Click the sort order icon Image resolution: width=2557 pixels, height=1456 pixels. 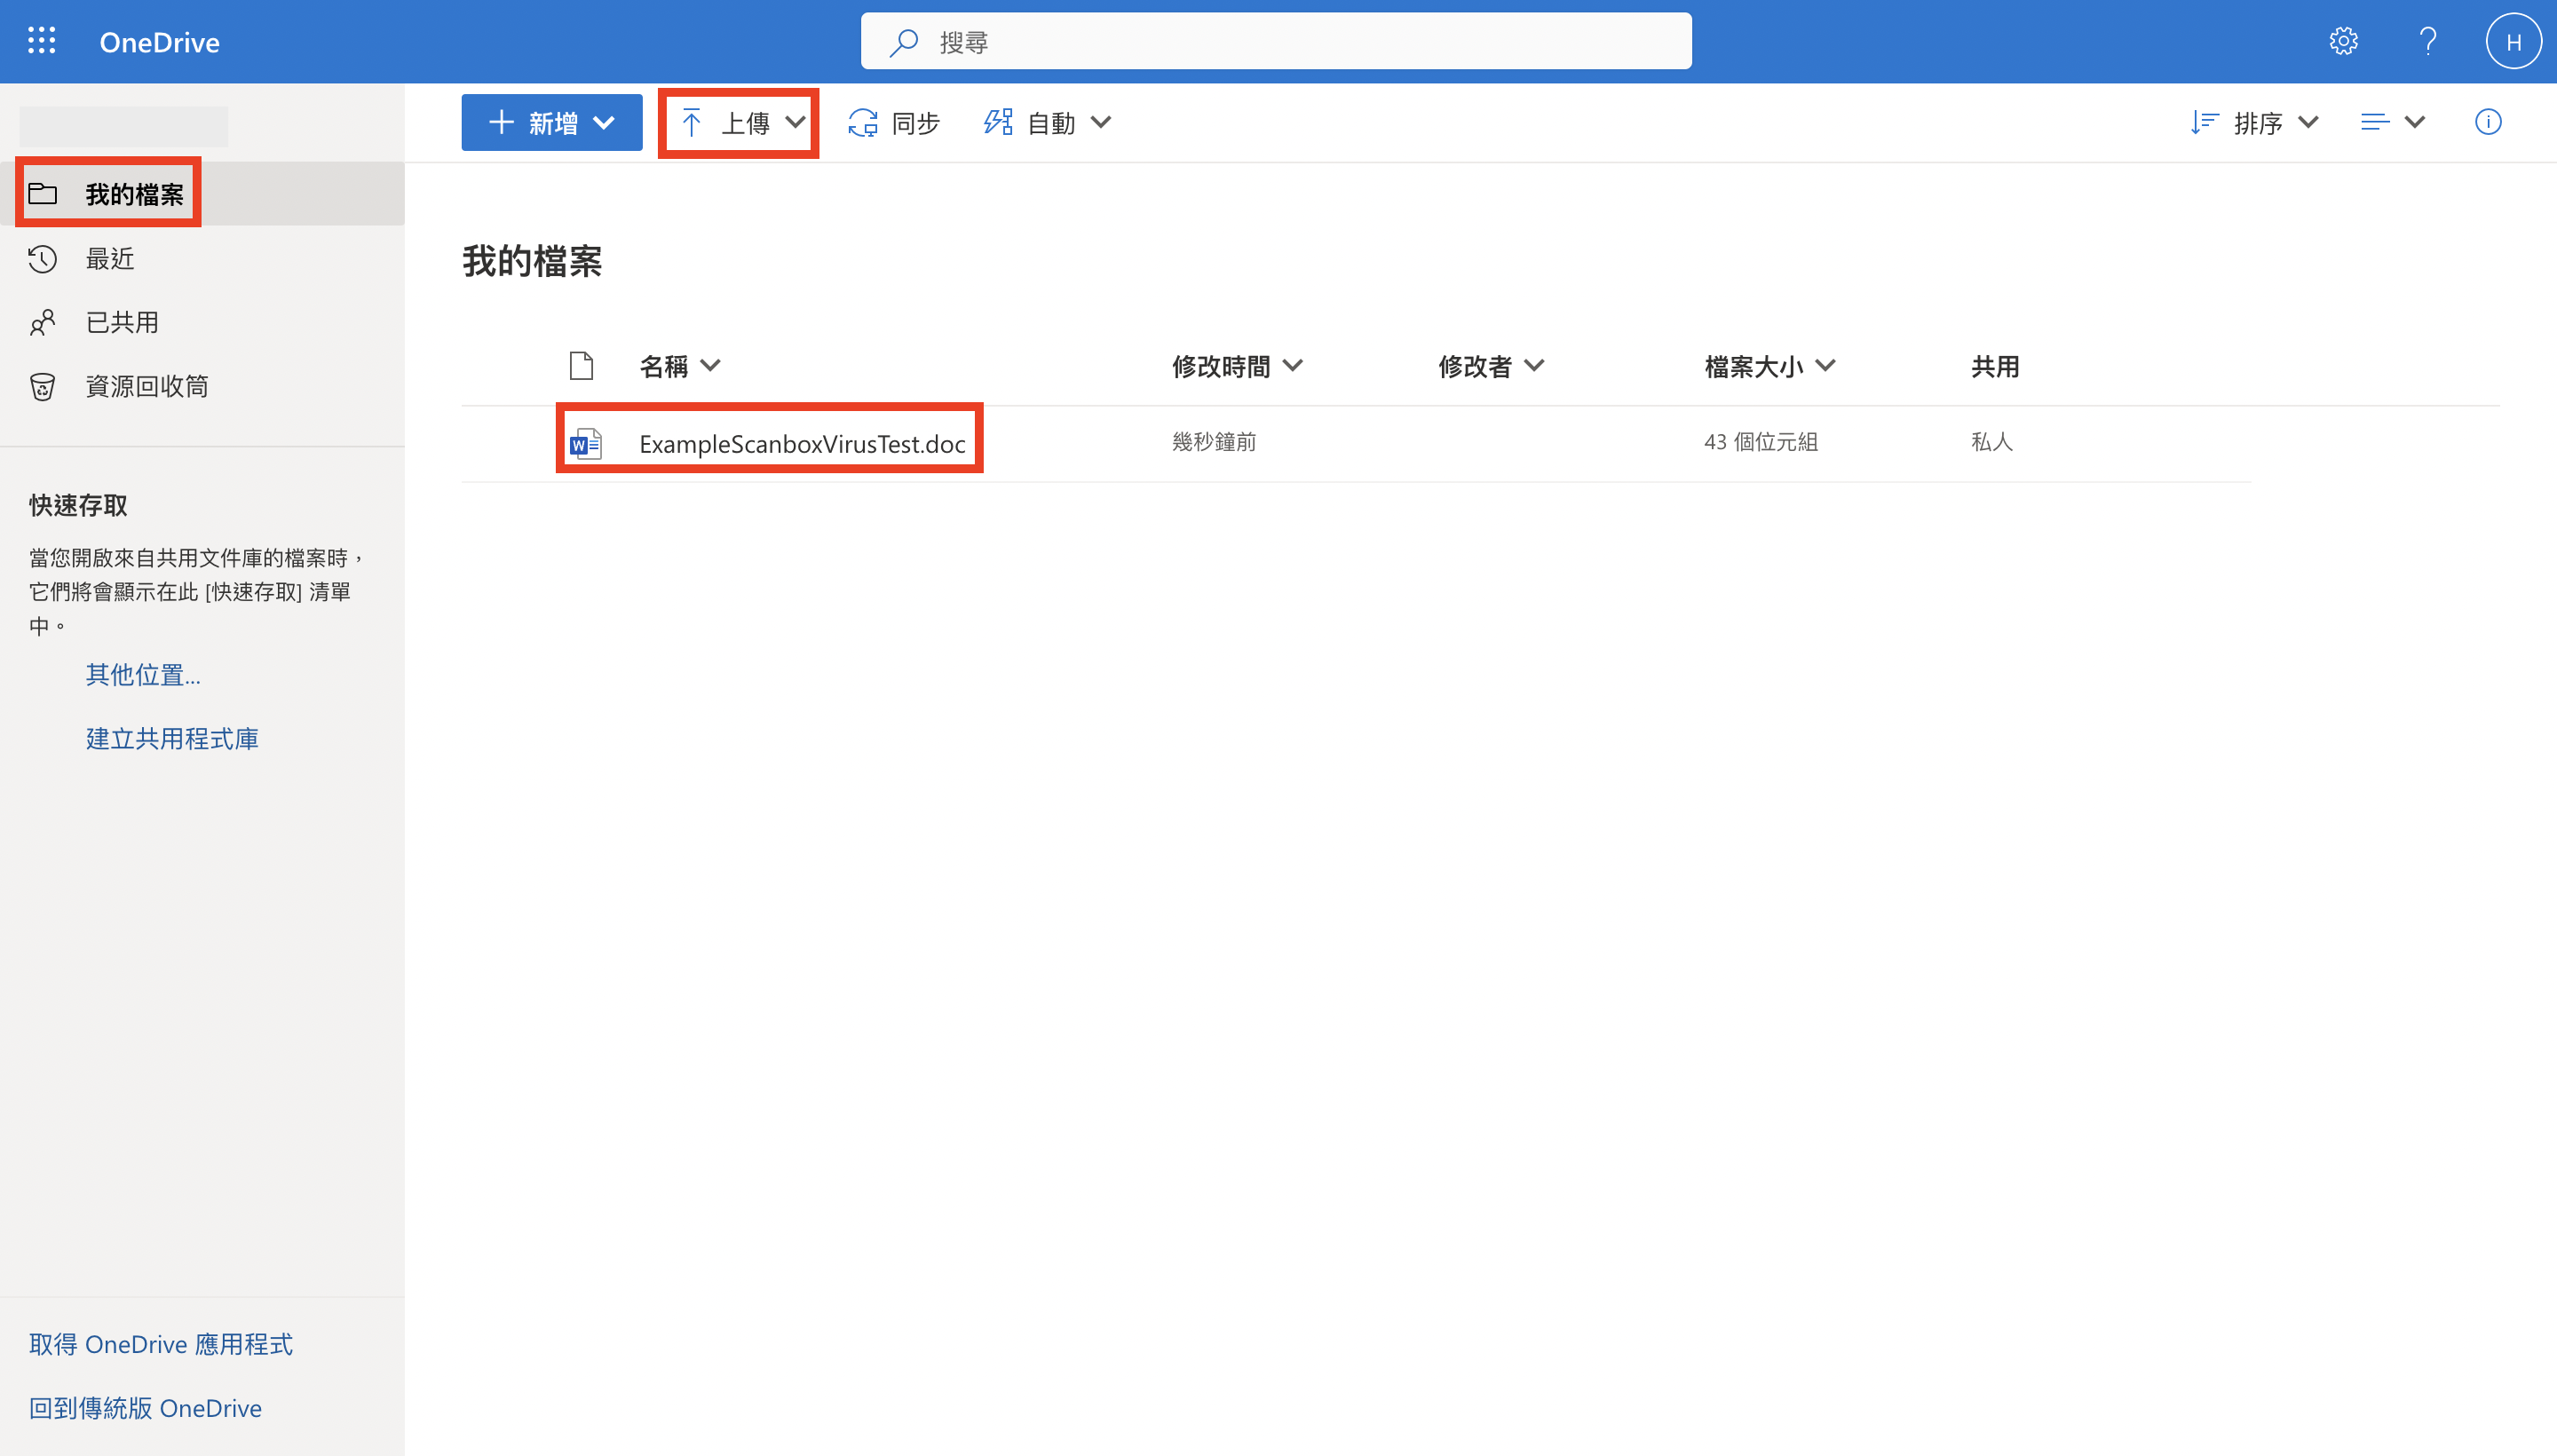click(x=2204, y=122)
